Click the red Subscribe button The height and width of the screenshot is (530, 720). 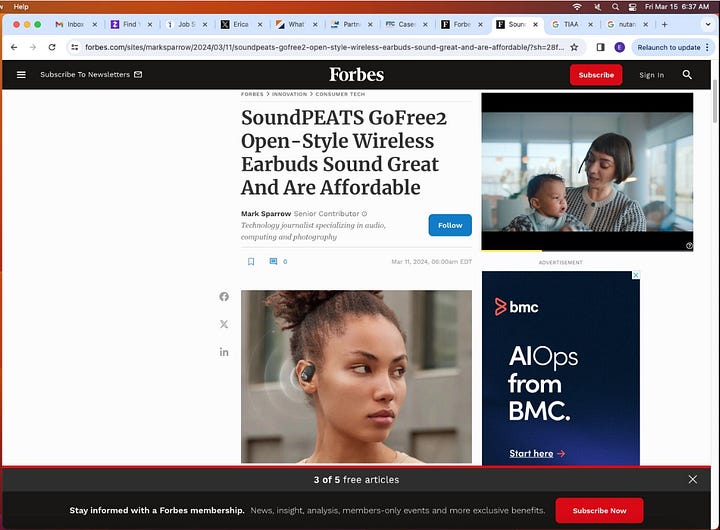pos(596,75)
